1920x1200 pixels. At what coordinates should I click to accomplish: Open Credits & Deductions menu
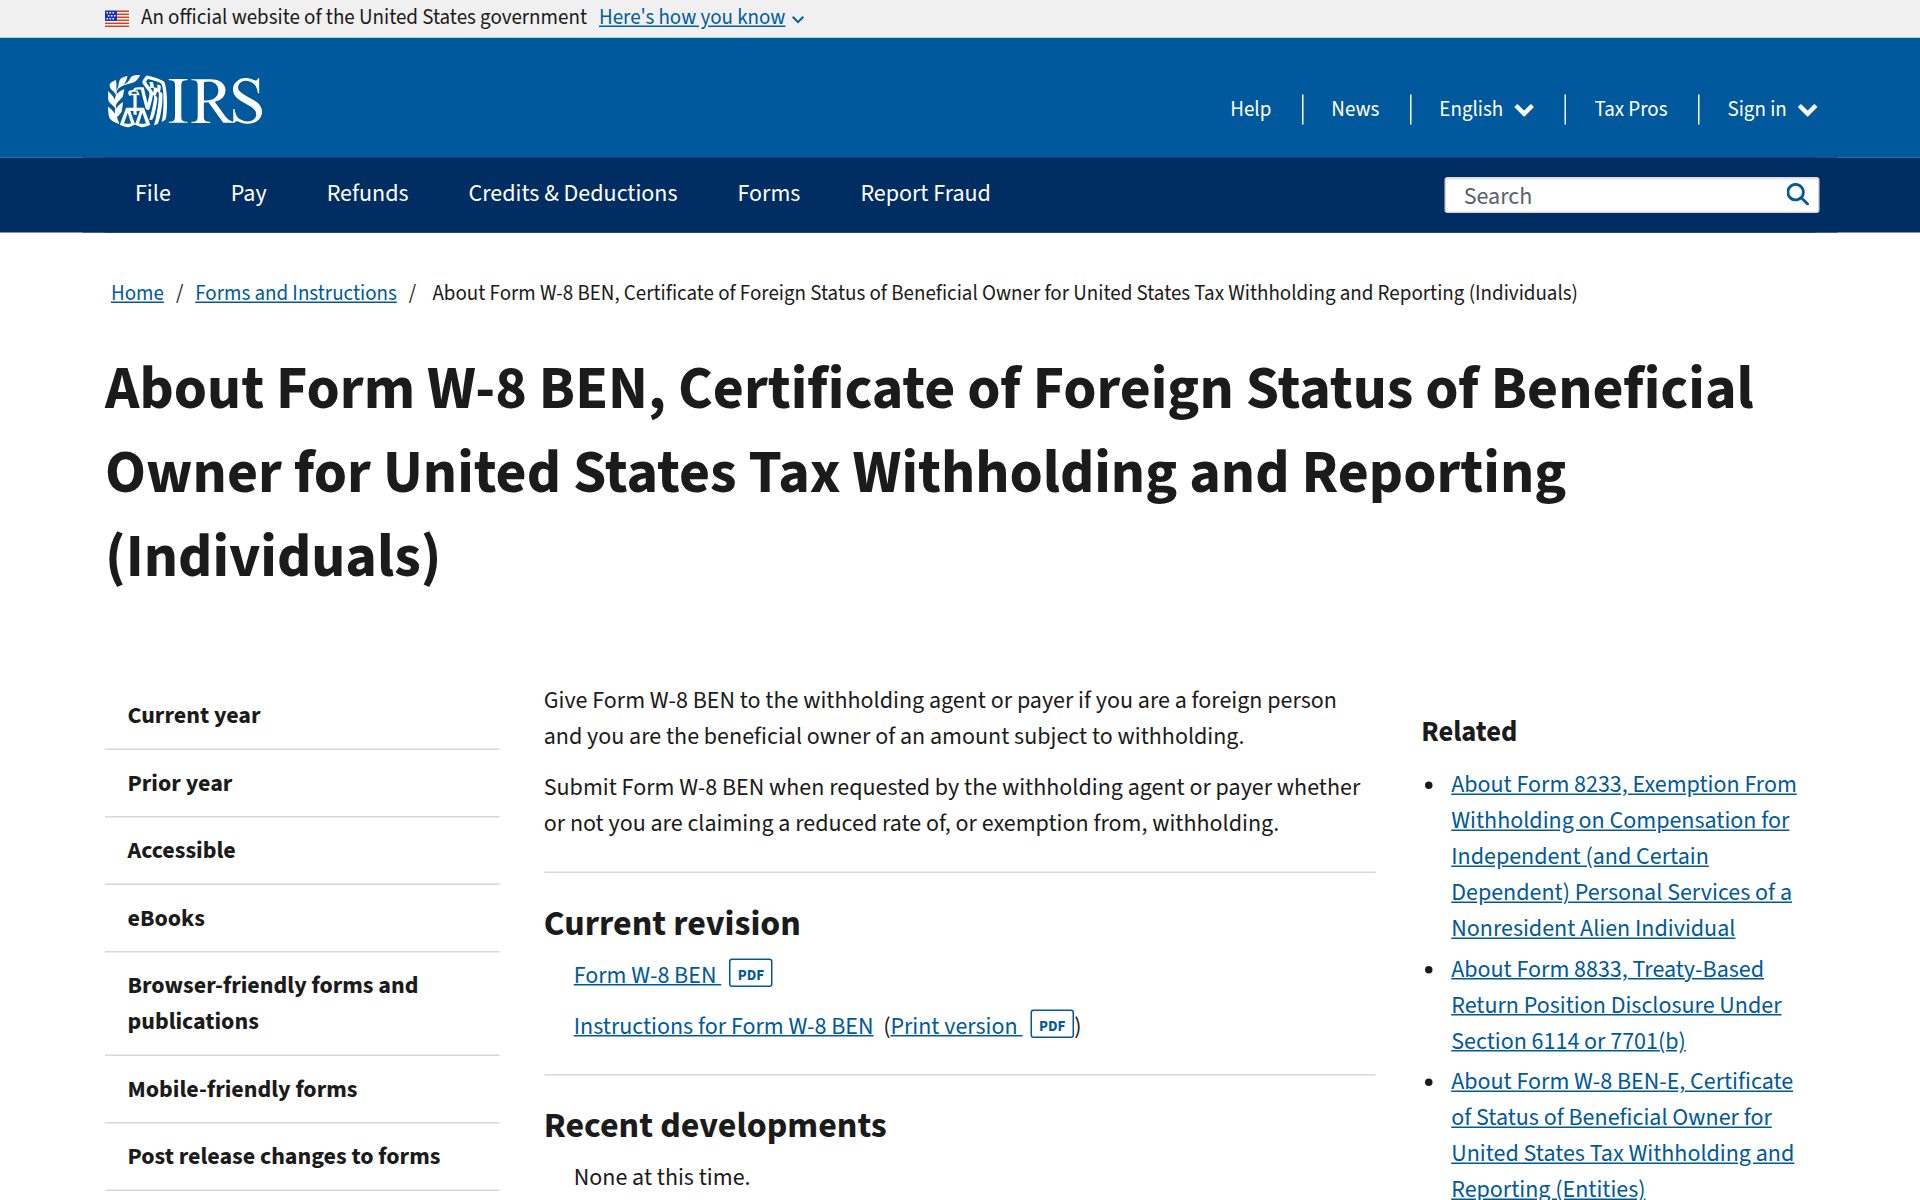pos(573,194)
